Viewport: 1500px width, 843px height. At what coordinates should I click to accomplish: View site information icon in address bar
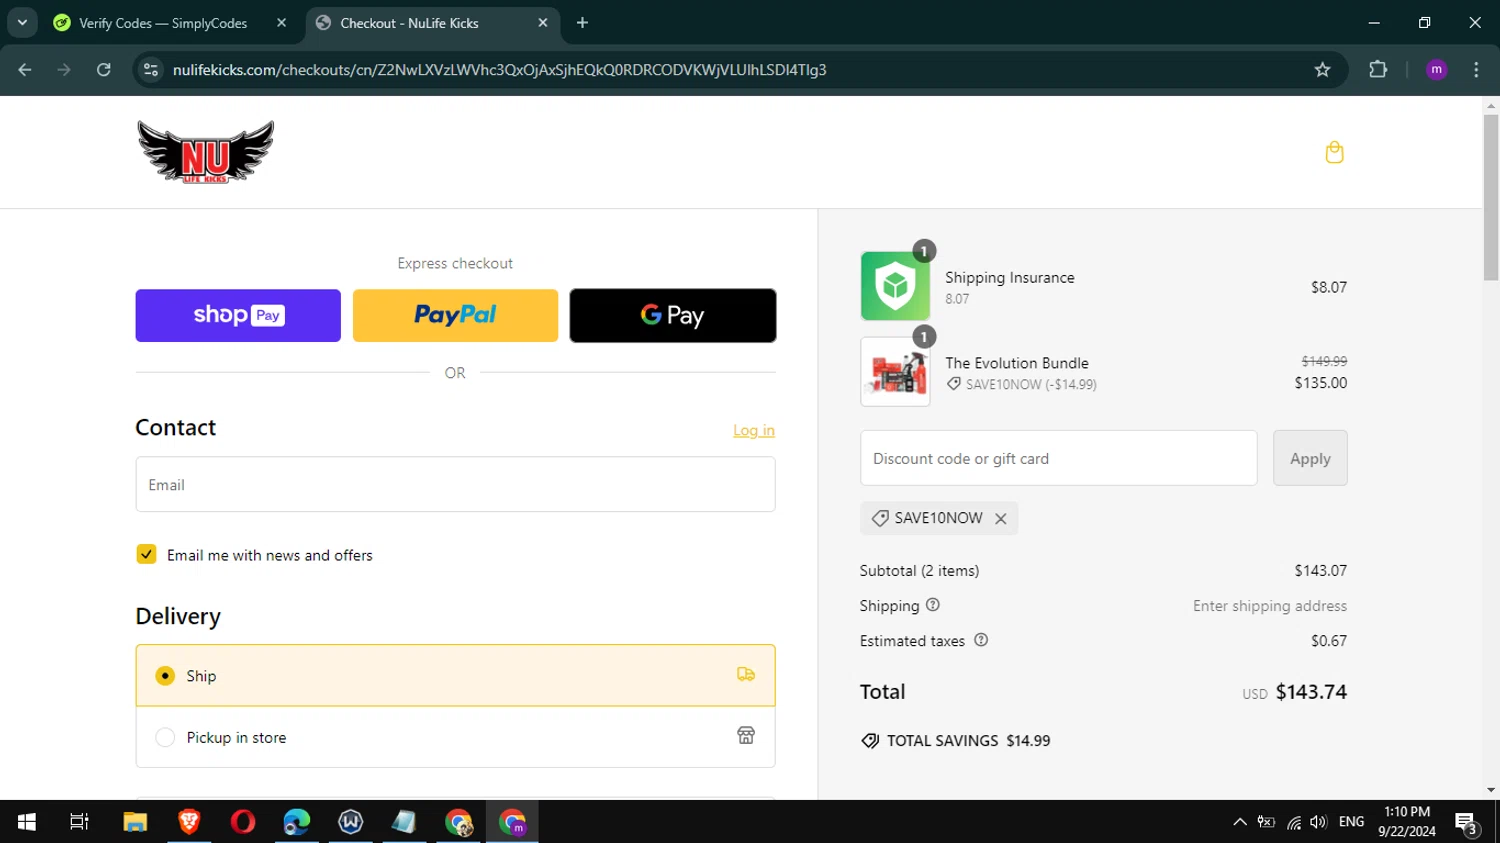point(151,69)
